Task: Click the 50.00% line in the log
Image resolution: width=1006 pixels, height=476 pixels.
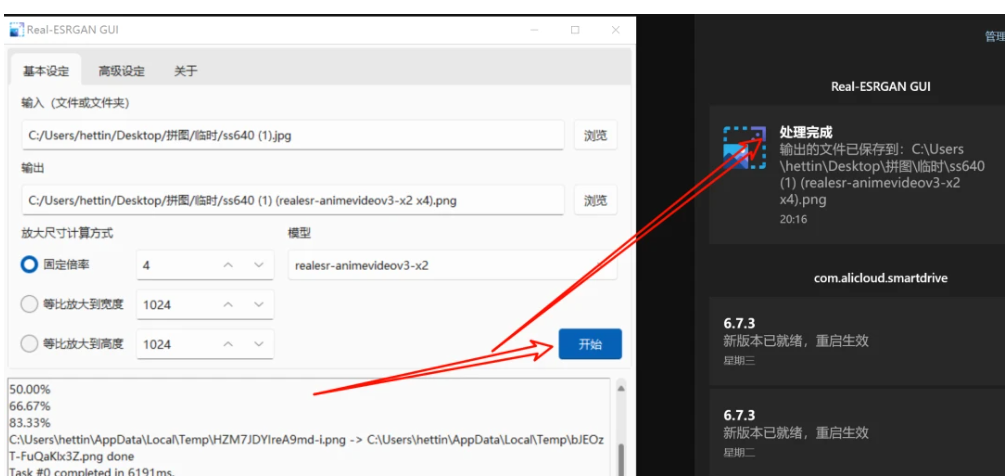Action: [x=30, y=389]
